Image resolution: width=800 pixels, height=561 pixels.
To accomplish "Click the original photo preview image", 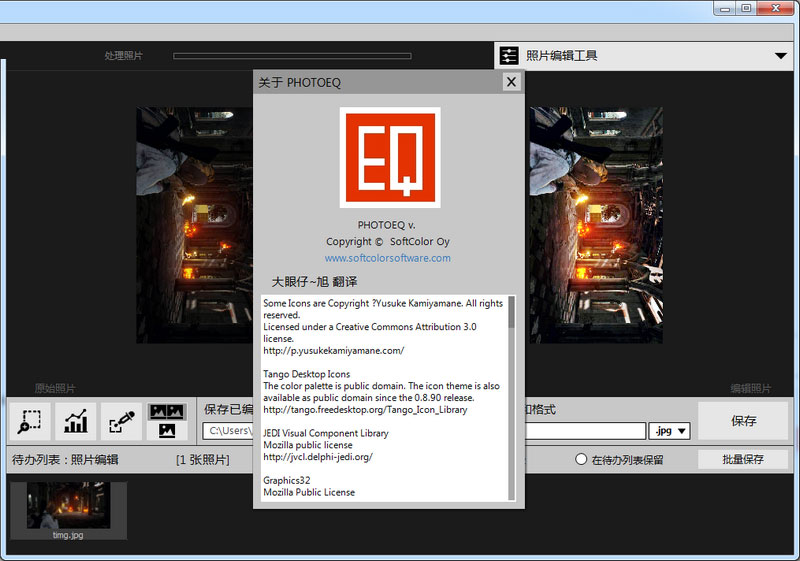I will pos(194,225).
